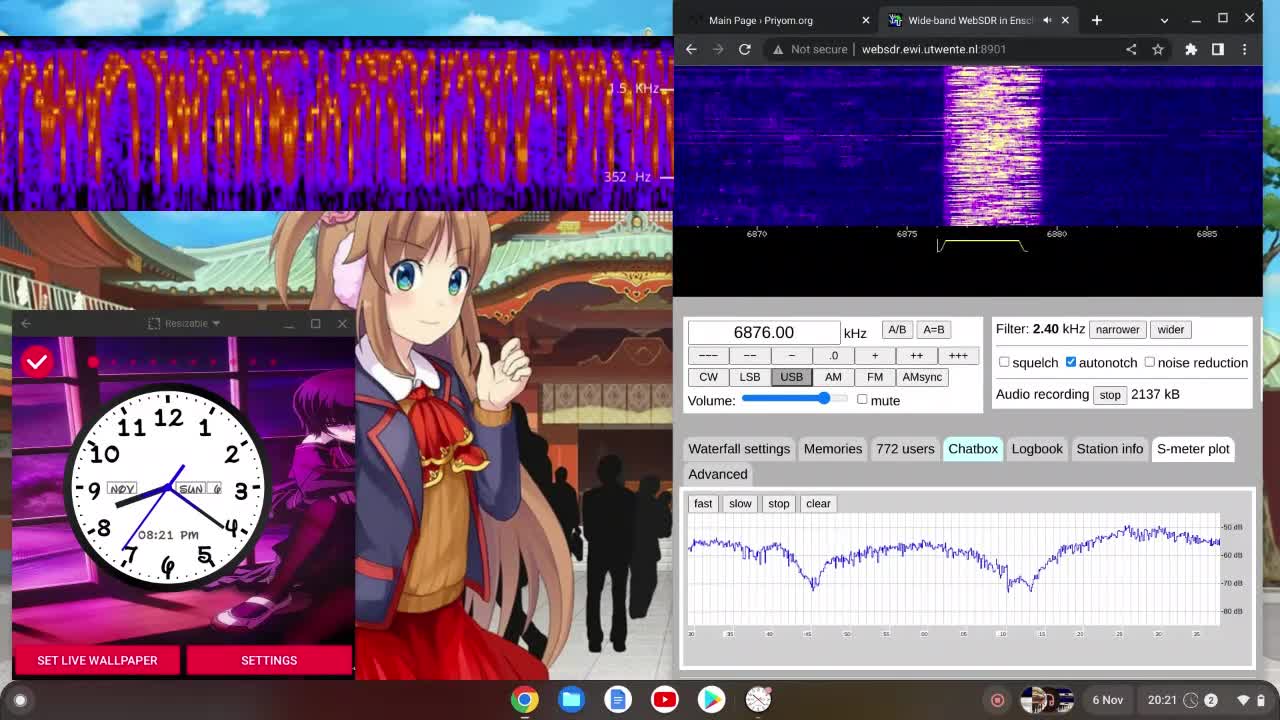Image resolution: width=1280 pixels, height=720 pixels.
Task: Open the tab search dropdown
Action: point(1164,20)
